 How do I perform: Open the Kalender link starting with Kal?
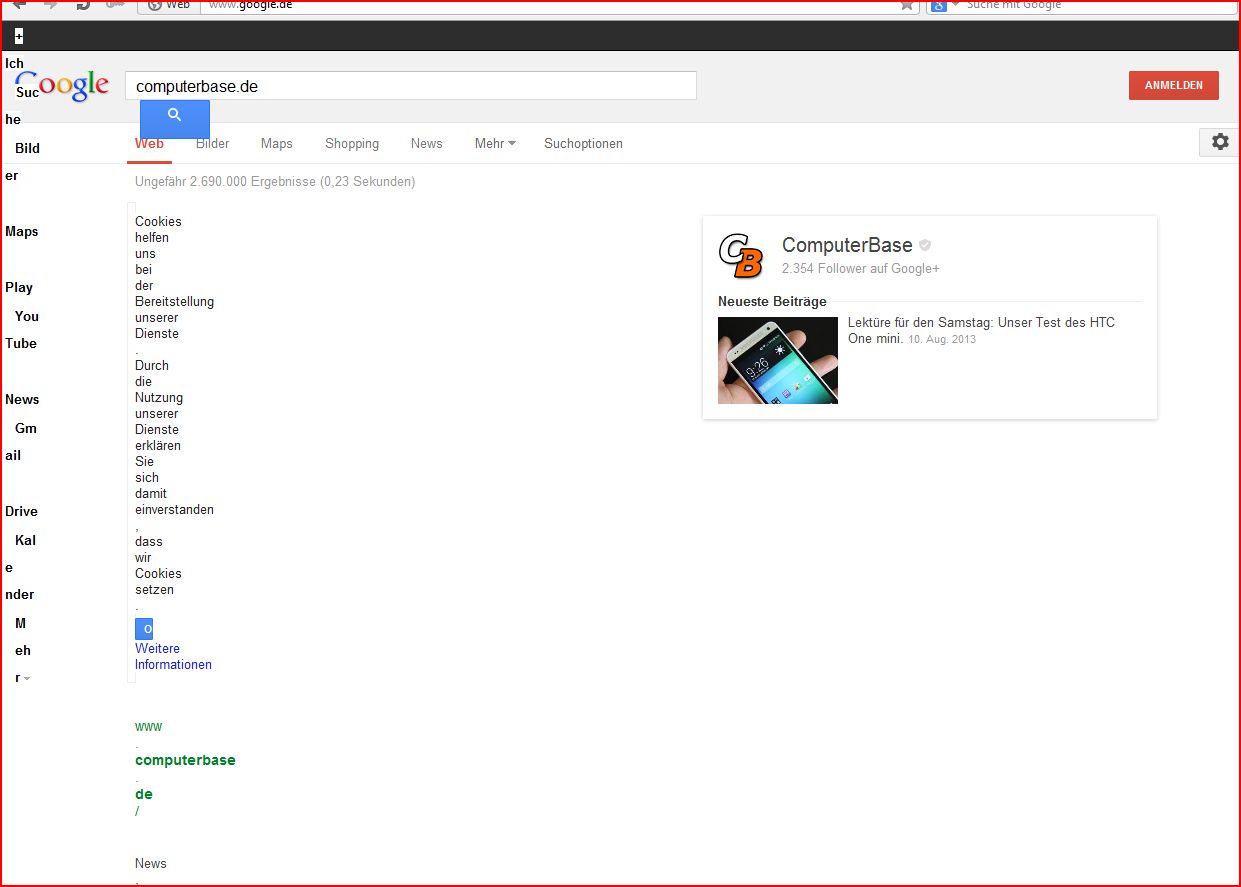tap(25, 540)
